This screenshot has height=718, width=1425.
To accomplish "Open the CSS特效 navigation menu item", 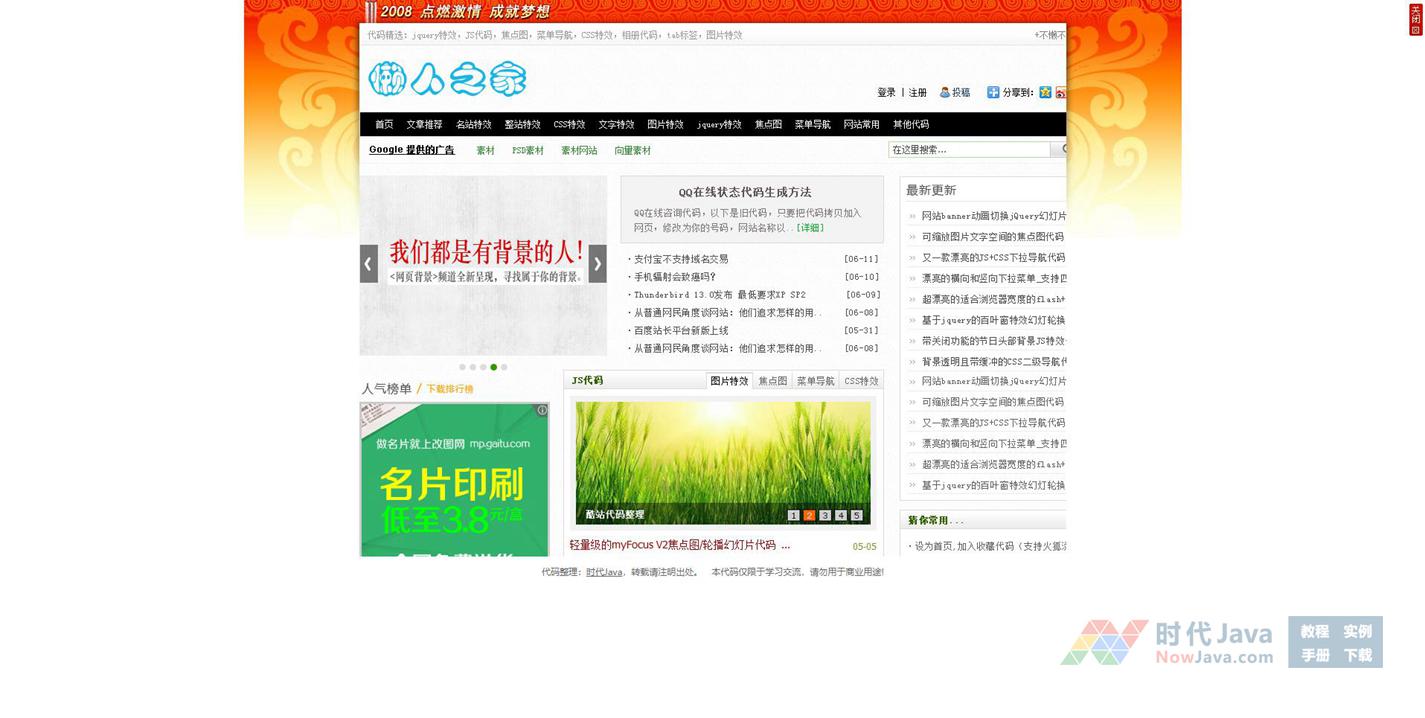I will click(x=569, y=125).
